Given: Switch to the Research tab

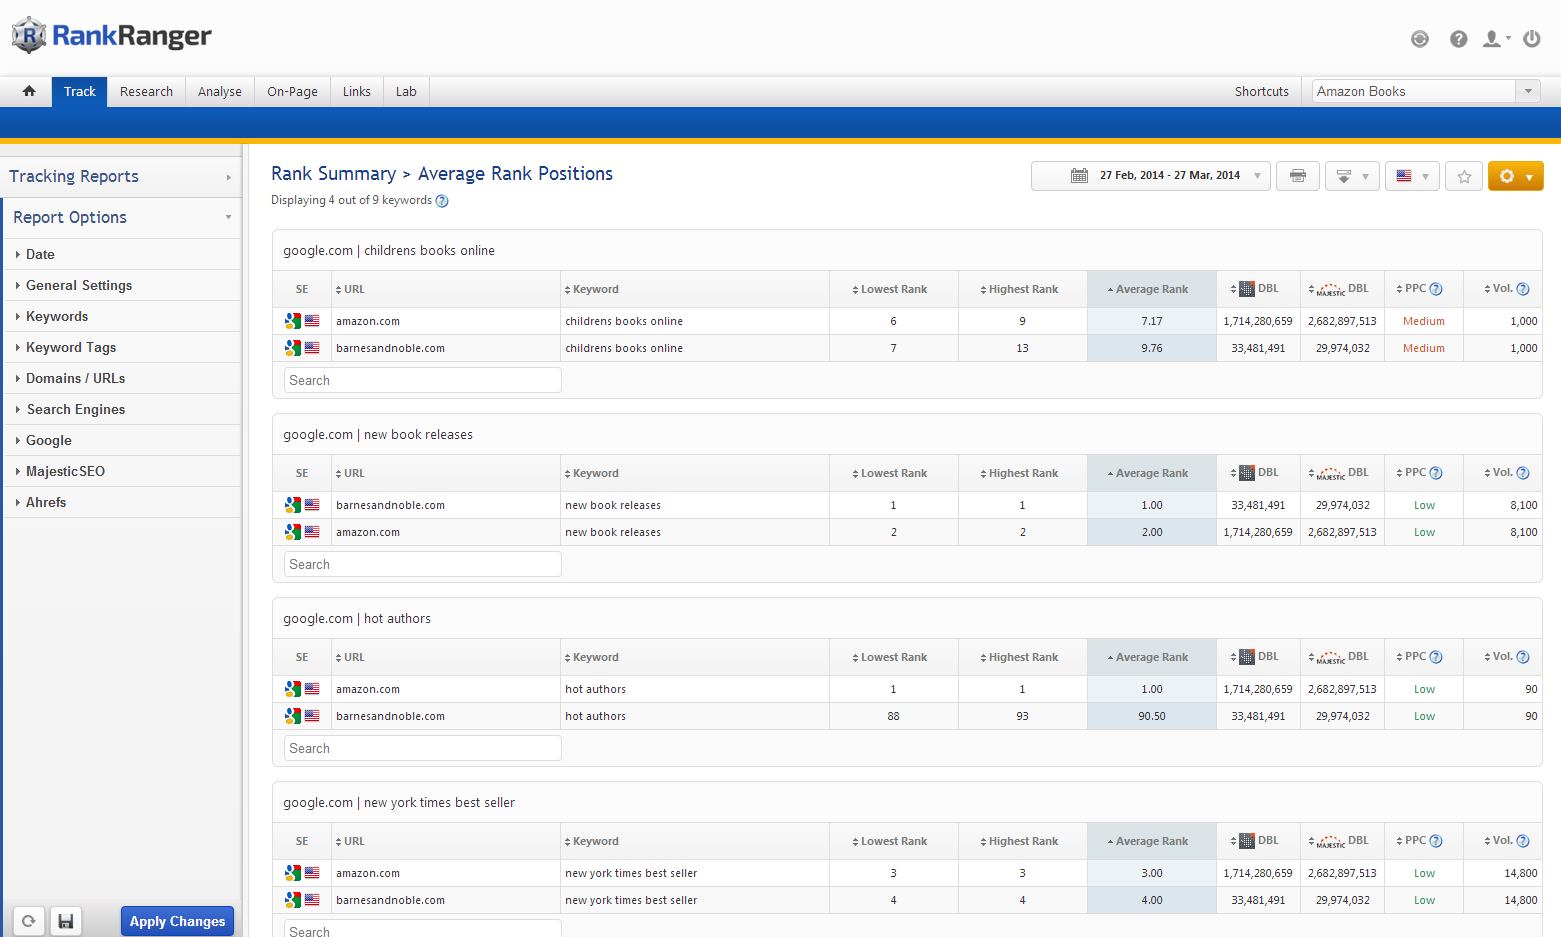Looking at the screenshot, I should (x=146, y=91).
